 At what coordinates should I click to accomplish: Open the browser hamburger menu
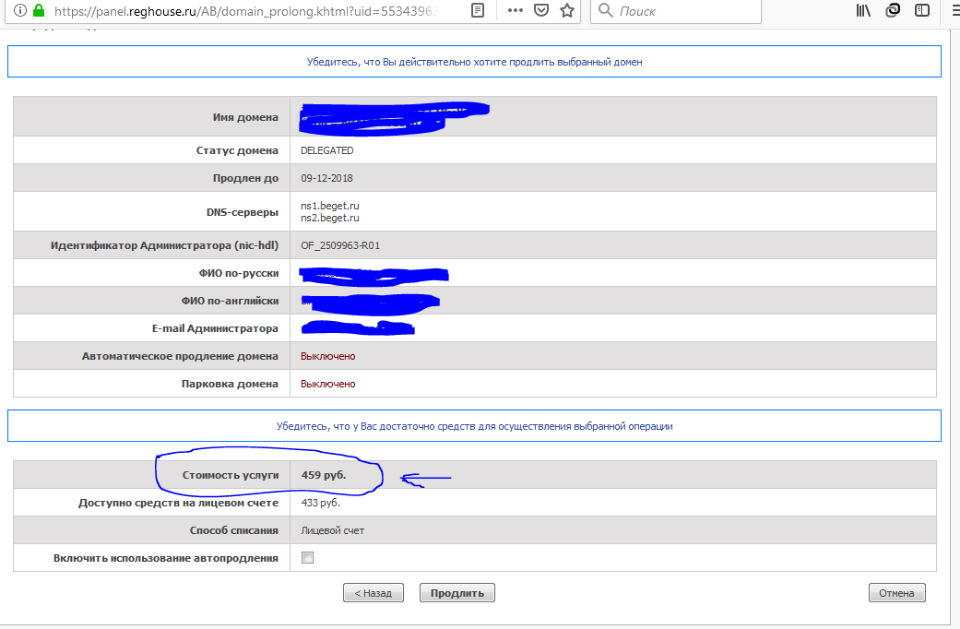(955, 10)
